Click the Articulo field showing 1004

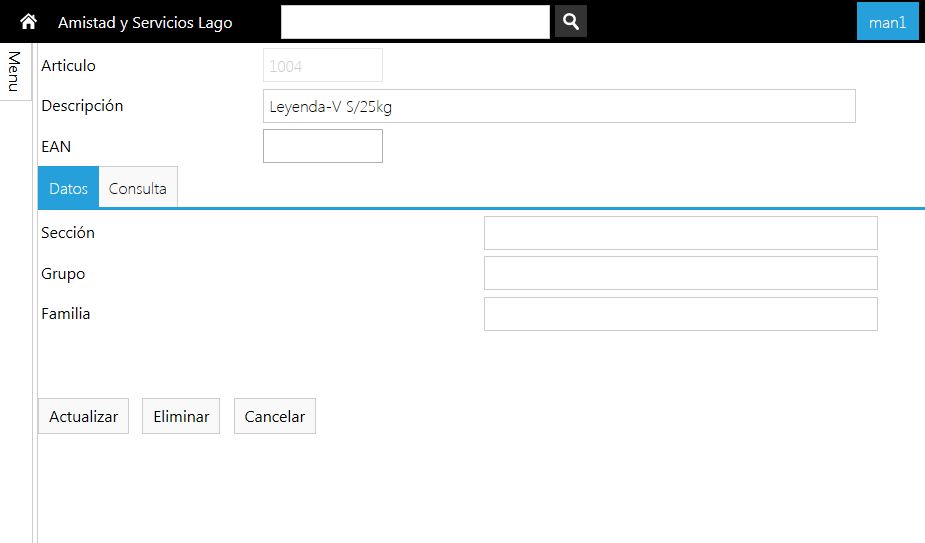click(x=323, y=66)
